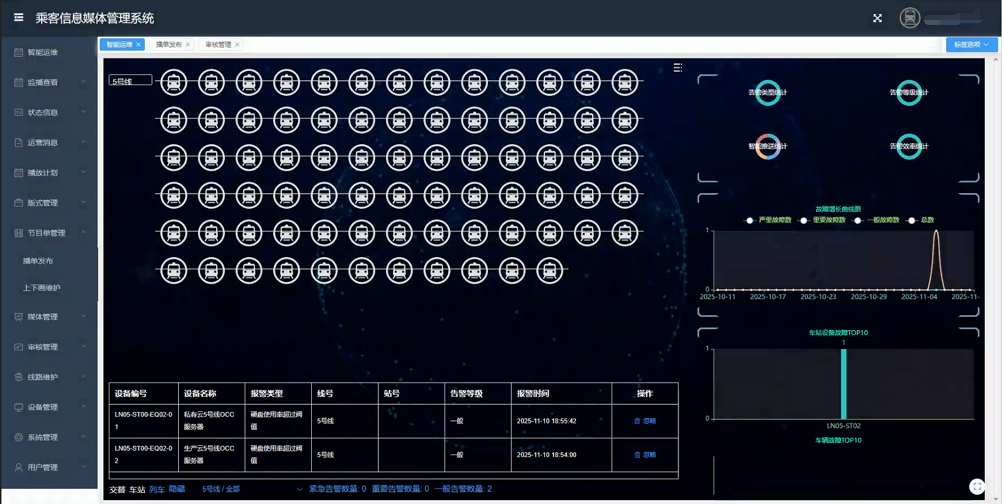Toggle 一般故障数 legend series in chart

pos(878,220)
